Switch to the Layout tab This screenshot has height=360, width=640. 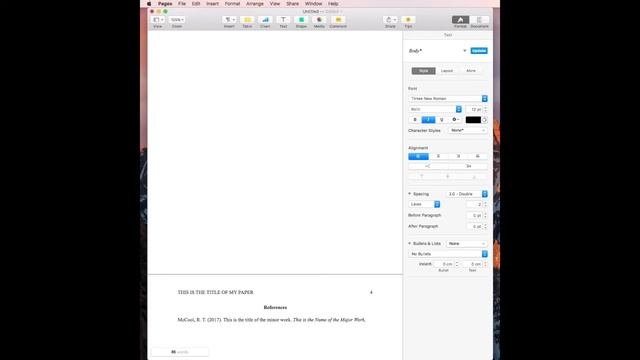click(447, 71)
